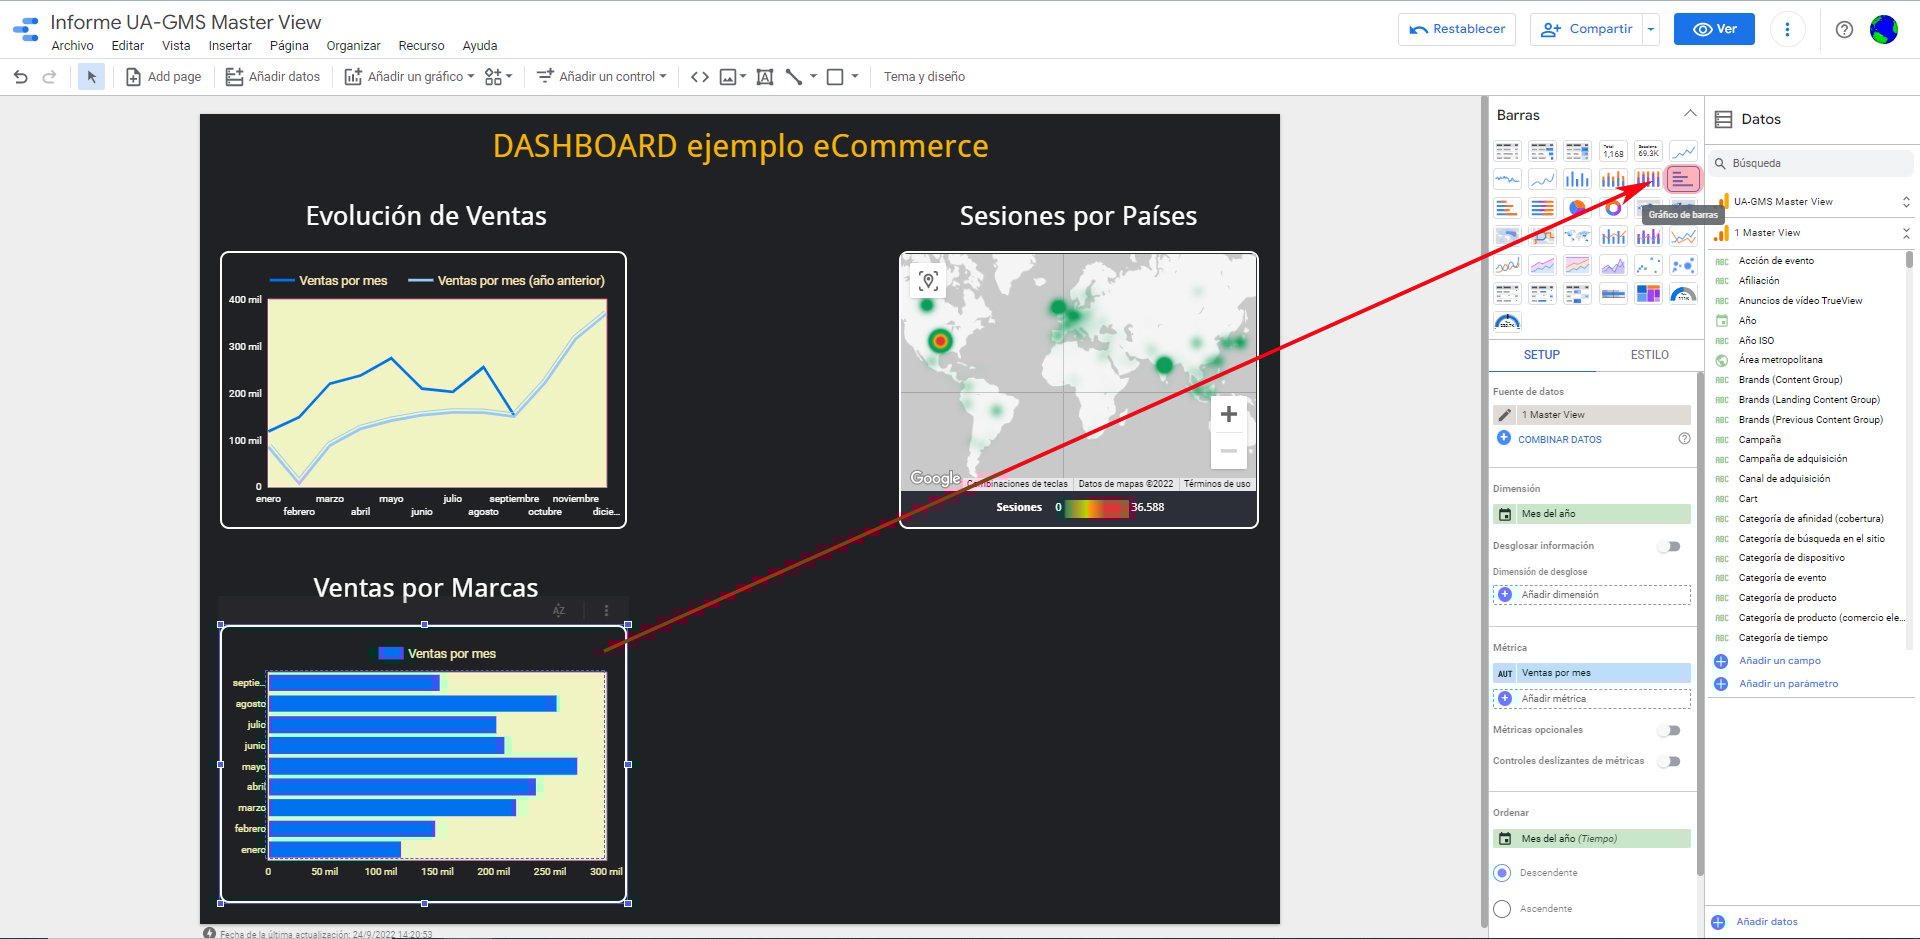Screen dimensions: 1920x939
Task: Open the Añadir un control dropdown
Action: point(601,77)
